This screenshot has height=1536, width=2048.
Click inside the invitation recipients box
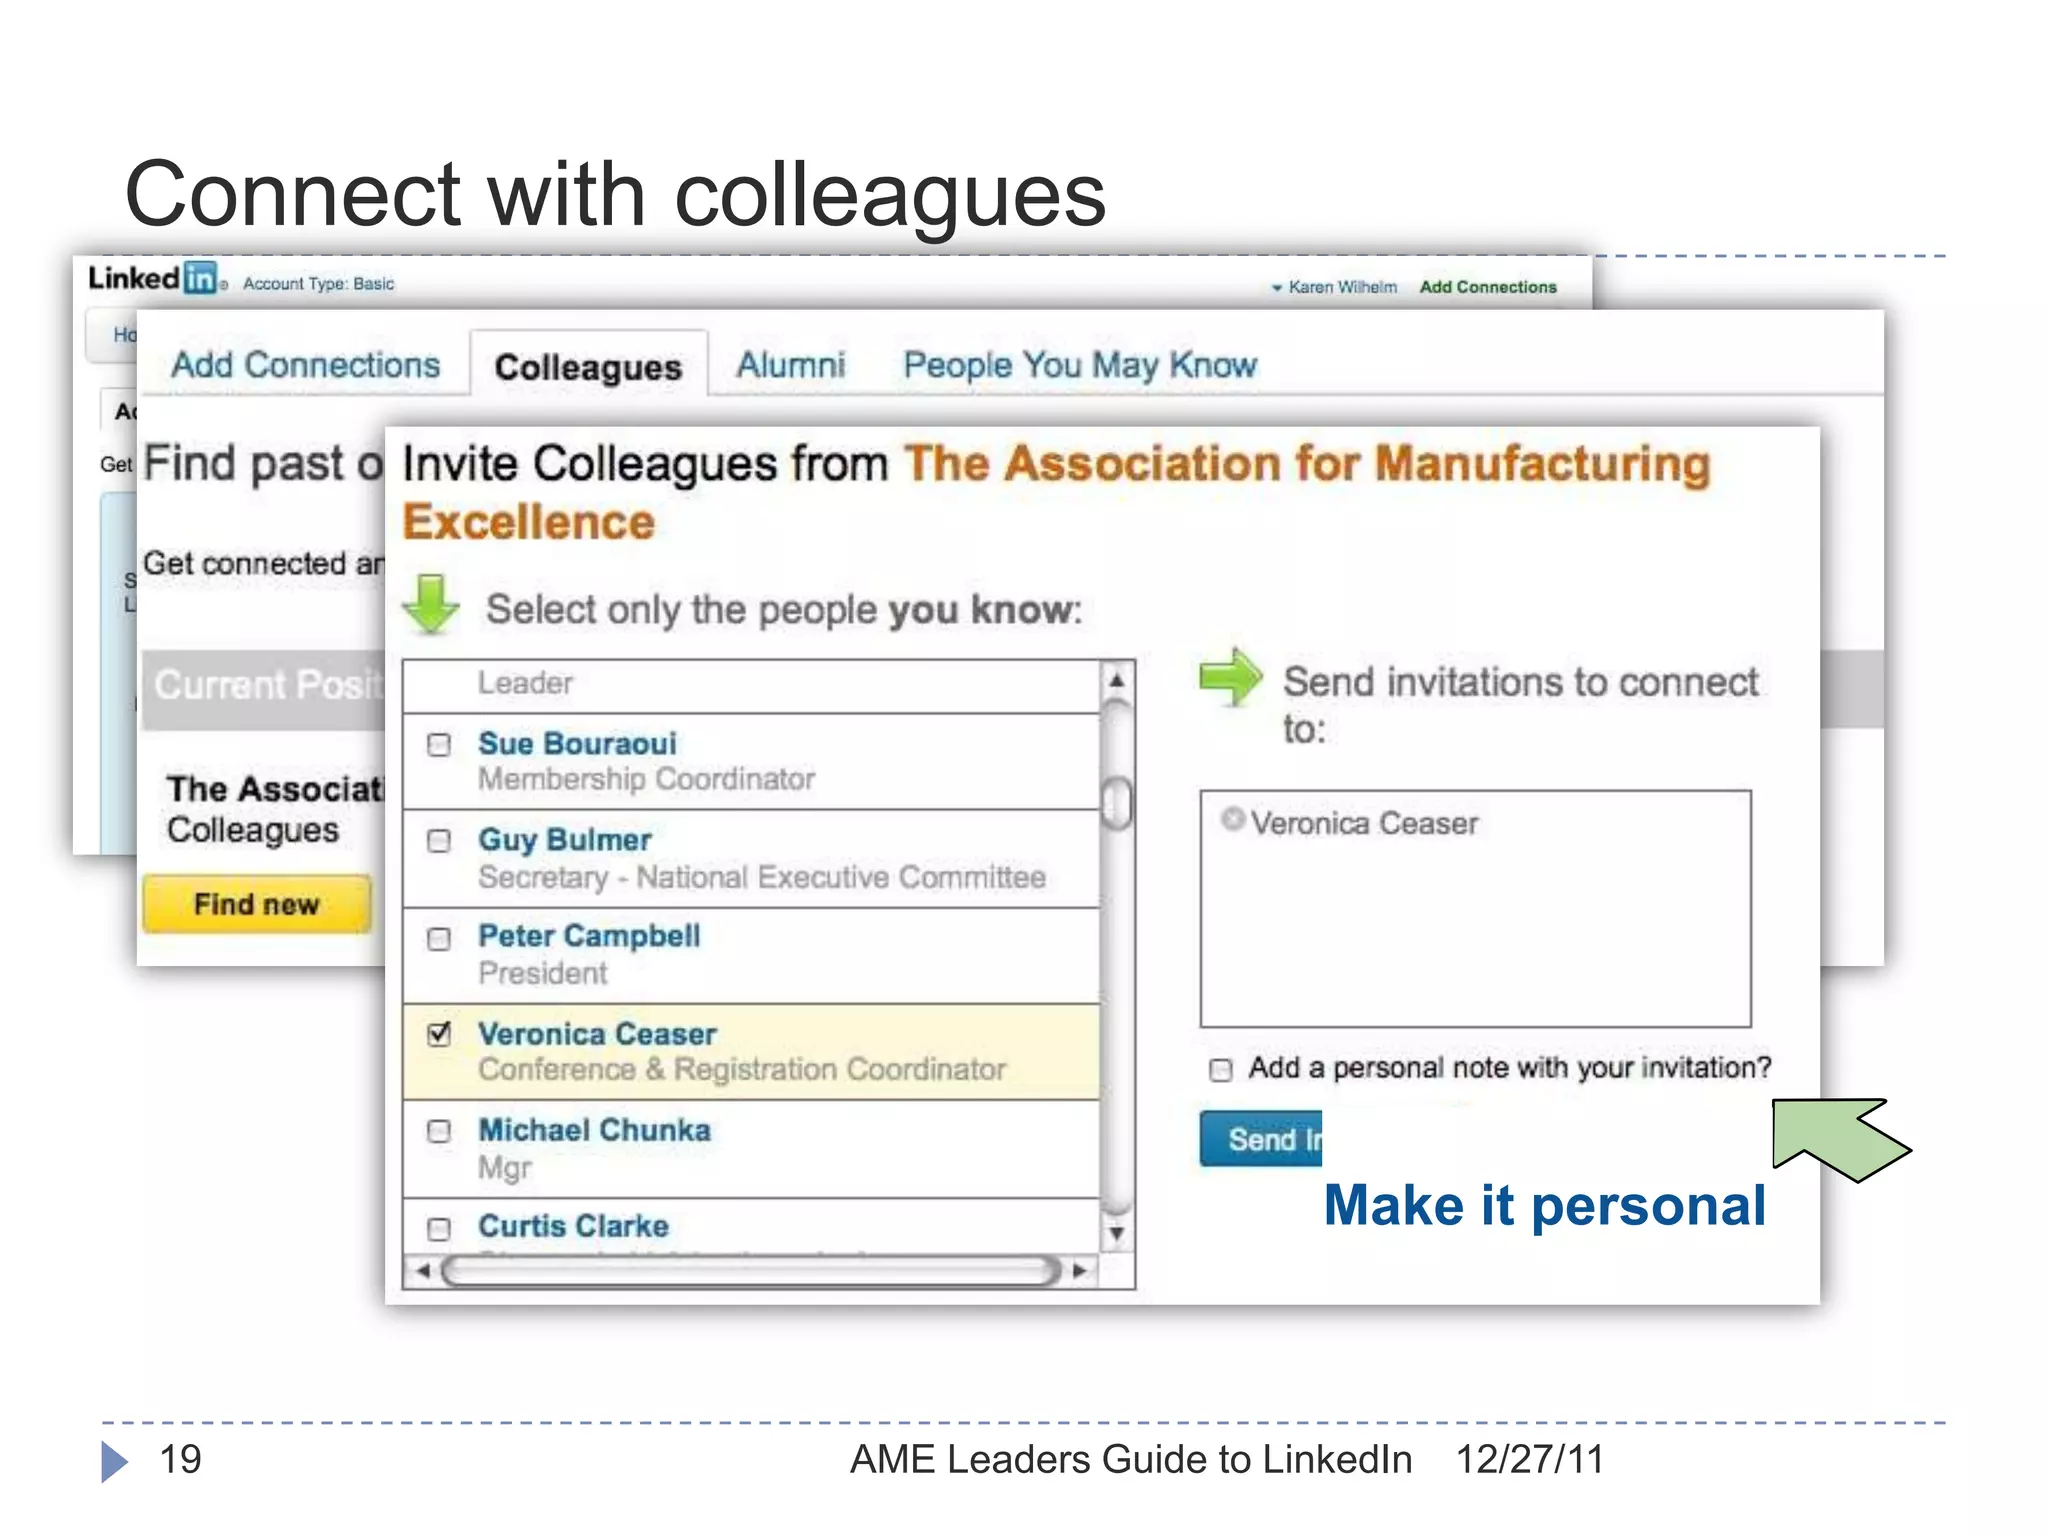[1476, 909]
